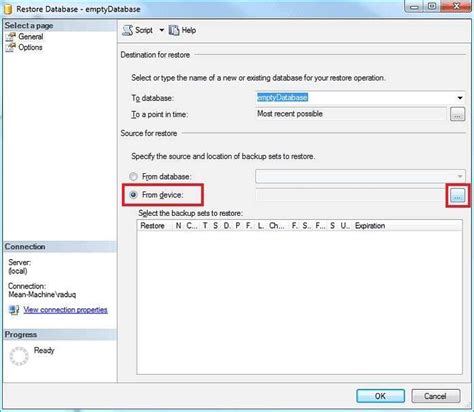Click the Mean-Machine\raduq connection text
The width and height of the screenshot is (474, 412).
(42, 295)
